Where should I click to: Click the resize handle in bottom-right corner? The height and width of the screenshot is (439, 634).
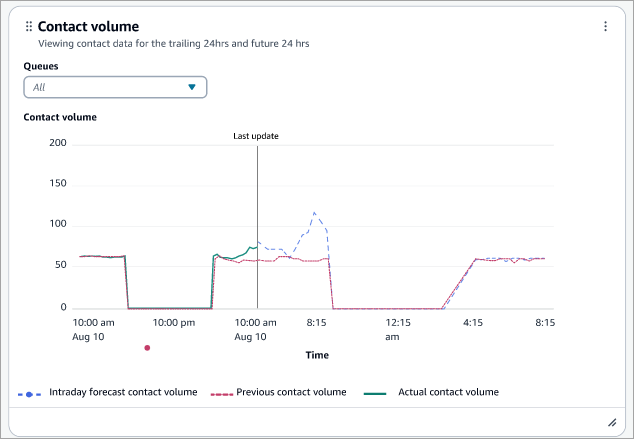pos(611,423)
